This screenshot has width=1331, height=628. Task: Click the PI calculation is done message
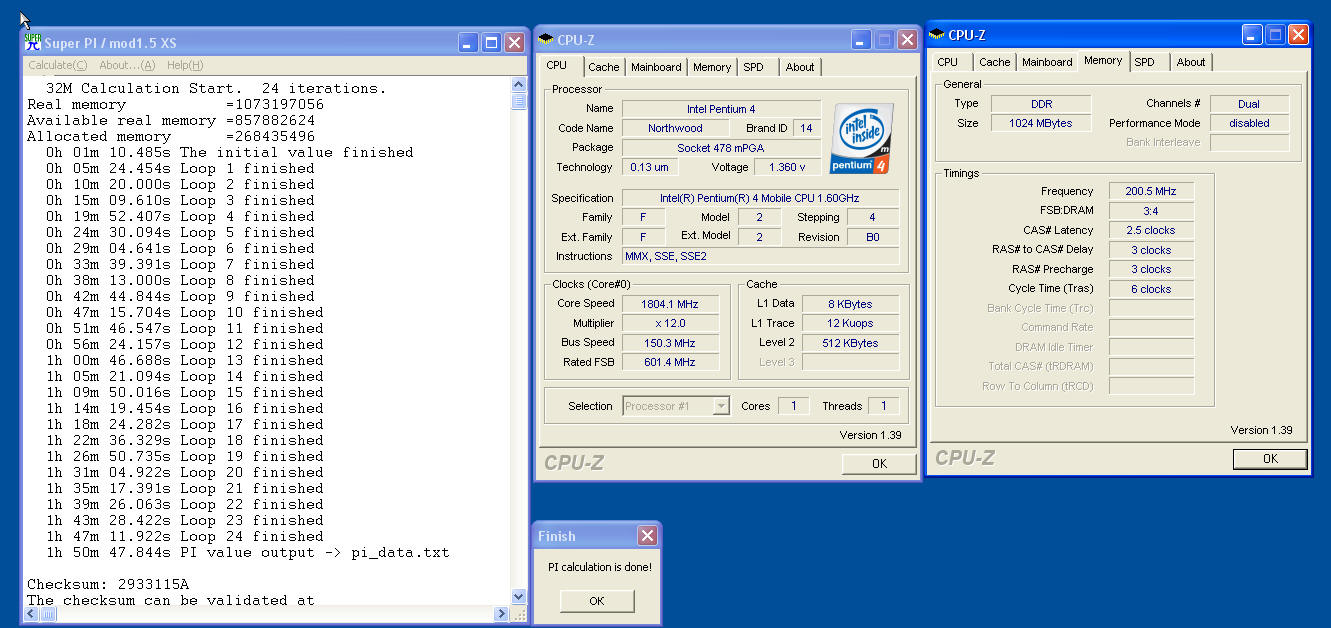[600, 567]
